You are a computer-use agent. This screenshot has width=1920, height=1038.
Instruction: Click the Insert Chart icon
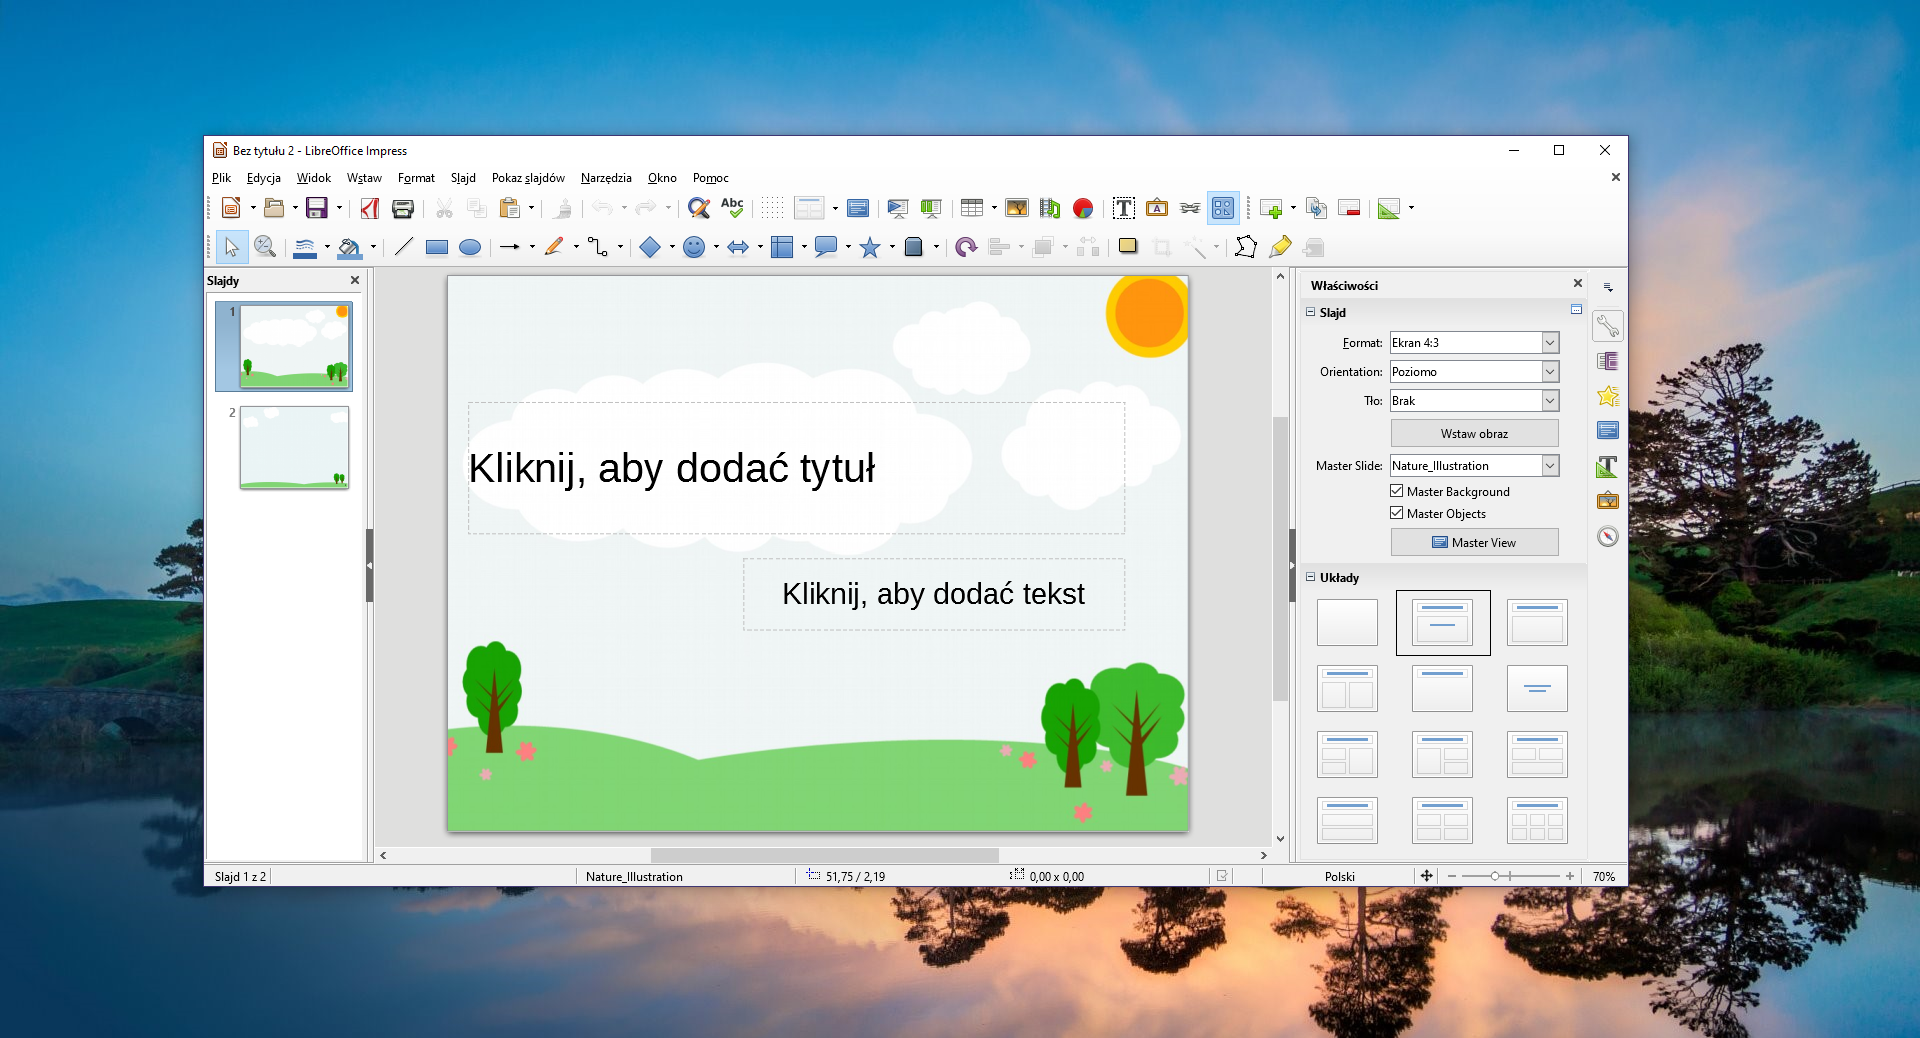[1082, 208]
